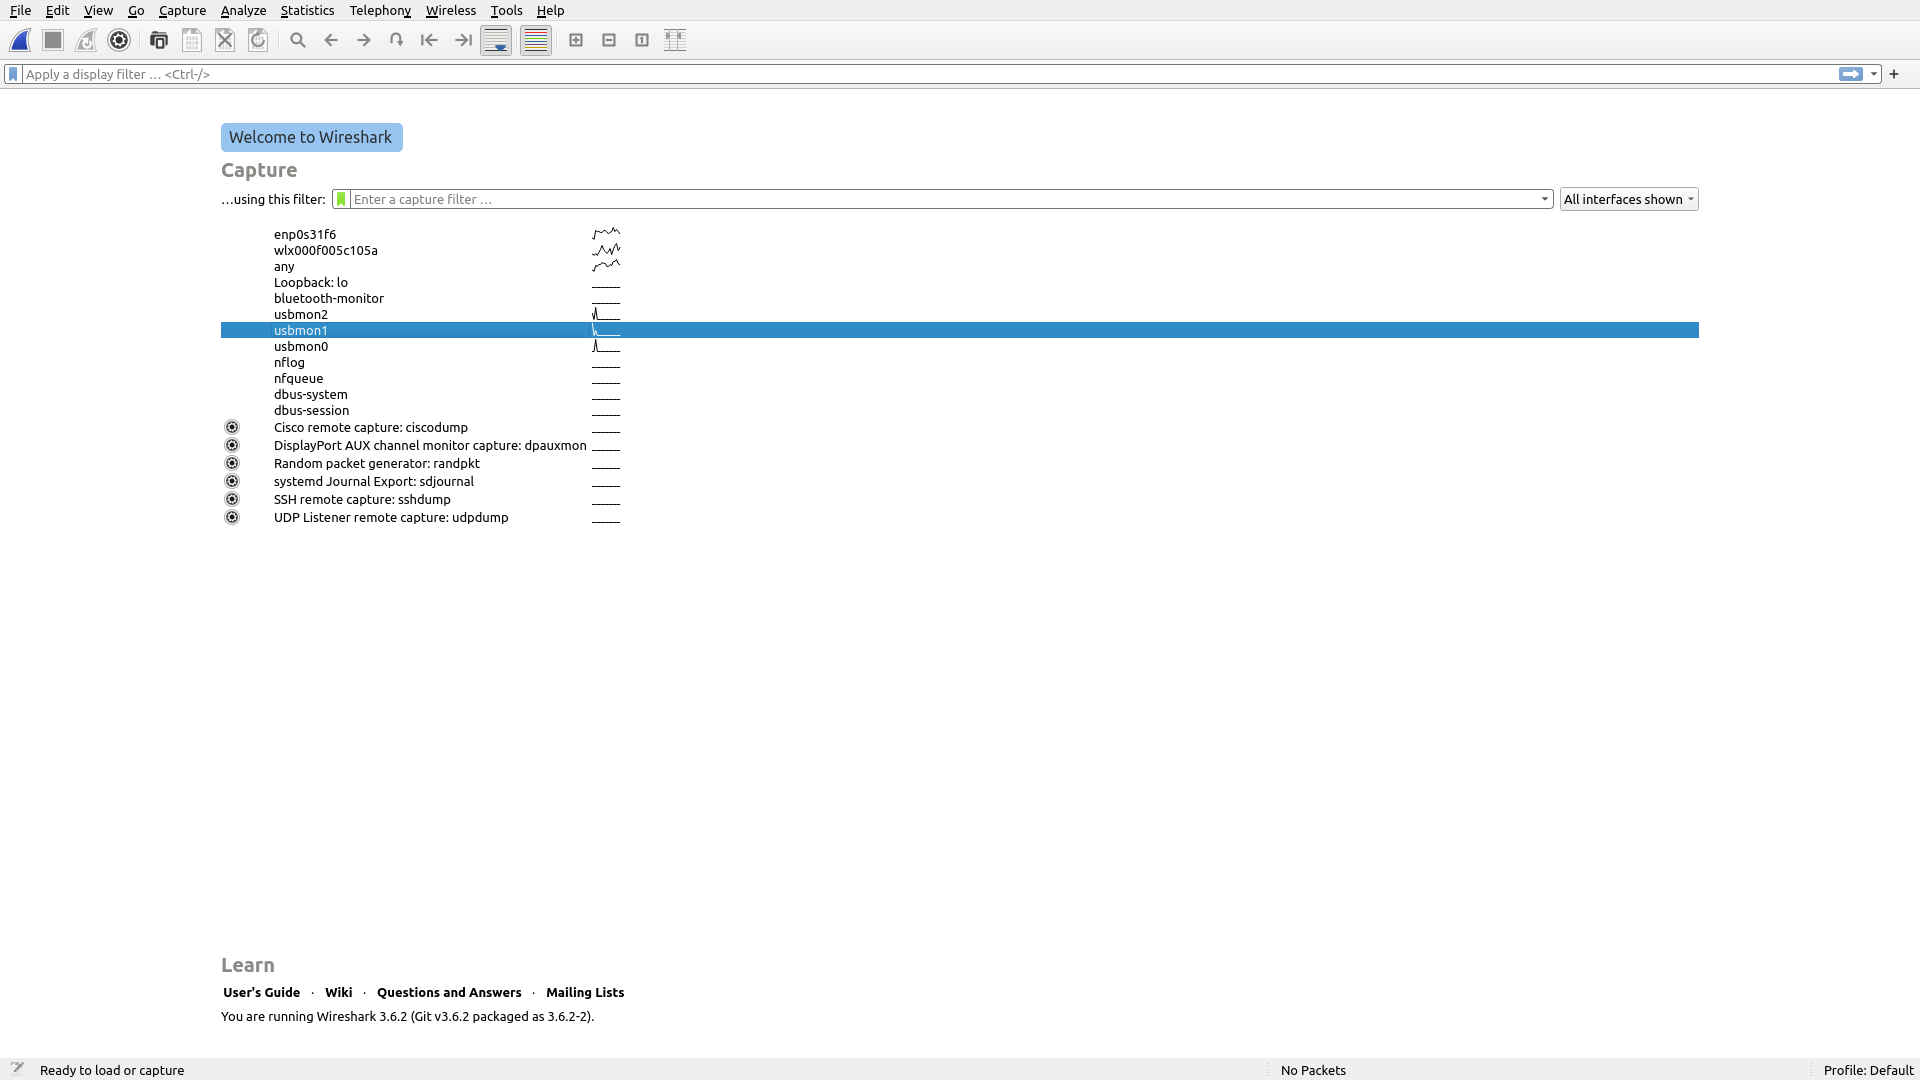
Task: Select the wlx000f005c105a wireless interface
Action: click(x=960, y=250)
